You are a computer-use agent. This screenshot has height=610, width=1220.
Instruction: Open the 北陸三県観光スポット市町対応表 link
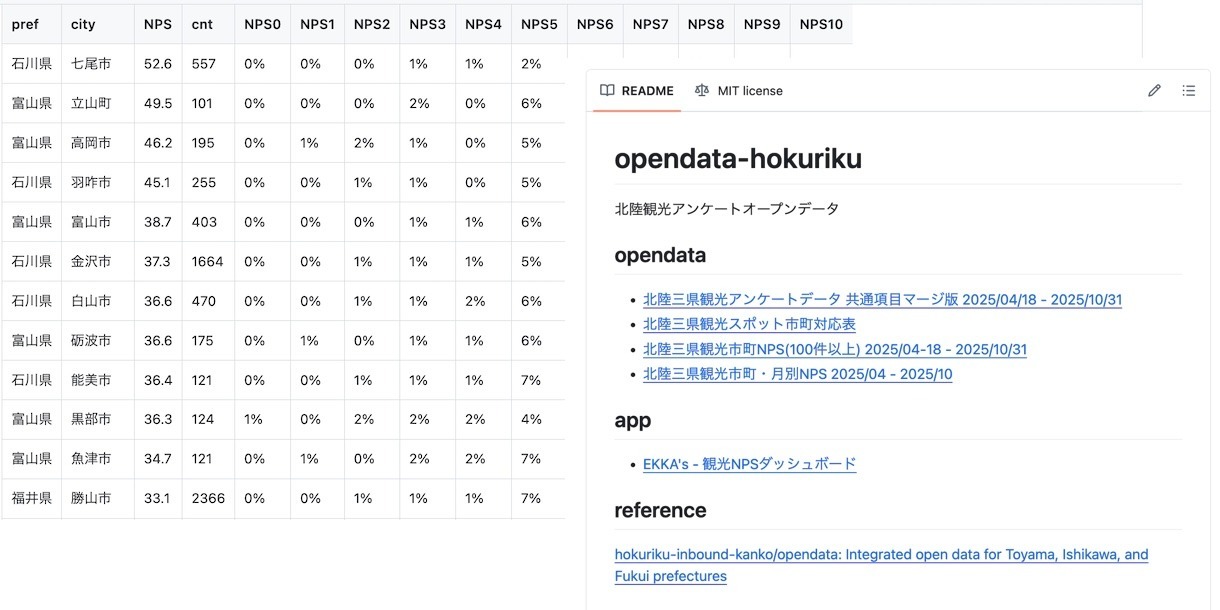pyautogui.click(x=749, y=325)
